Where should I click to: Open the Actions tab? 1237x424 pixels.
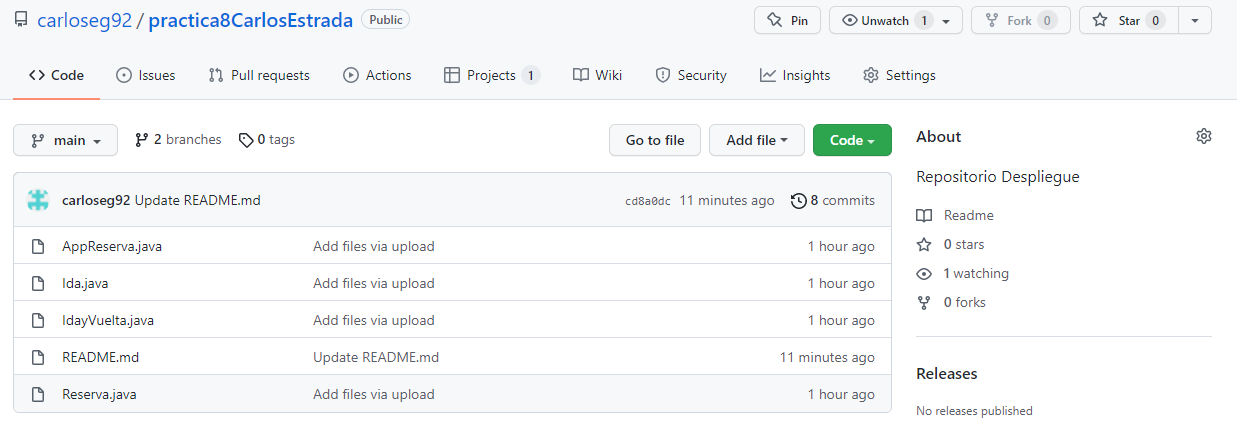click(x=377, y=75)
